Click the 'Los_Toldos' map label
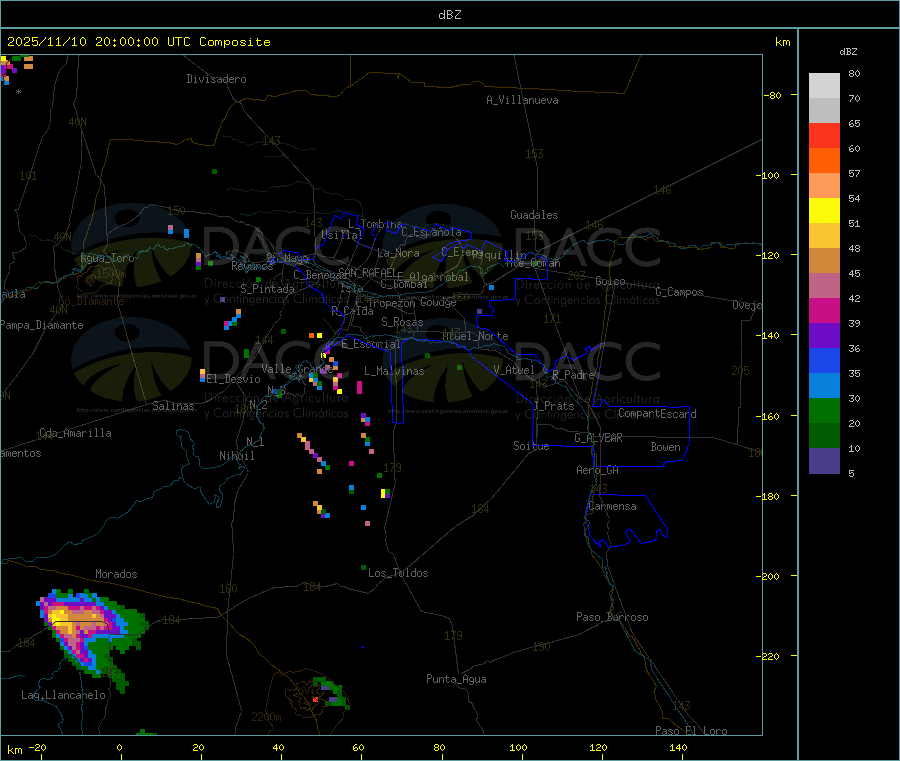Screen dimensions: 900x761 pyautogui.click(x=398, y=573)
